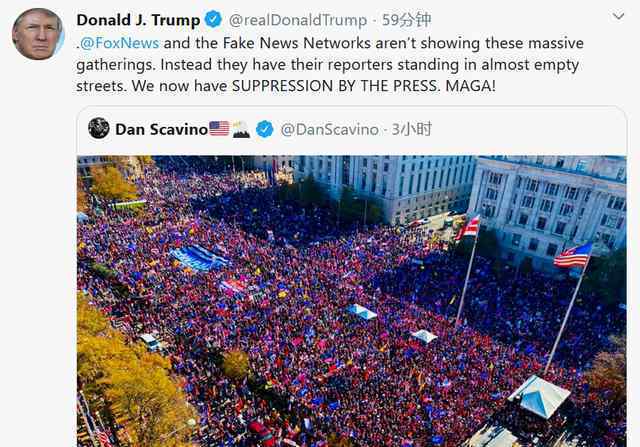
Task: Open the 3小时 quoted tweet timestamp
Action: pos(411,129)
